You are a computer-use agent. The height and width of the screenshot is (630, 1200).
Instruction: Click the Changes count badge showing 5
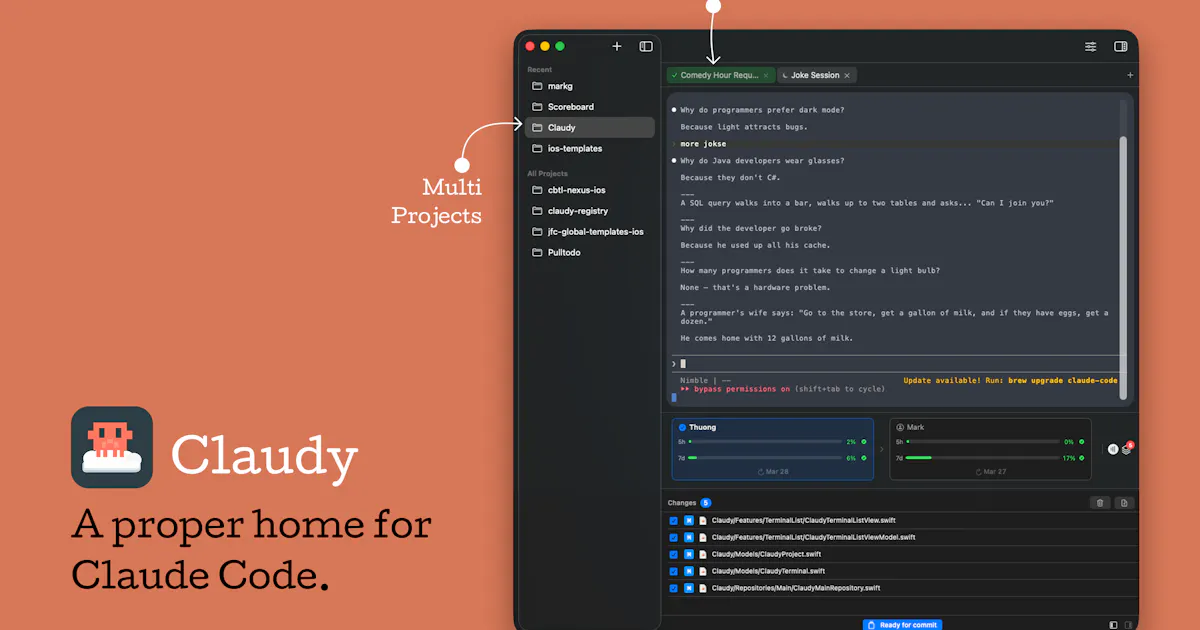(x=706, y=503)
